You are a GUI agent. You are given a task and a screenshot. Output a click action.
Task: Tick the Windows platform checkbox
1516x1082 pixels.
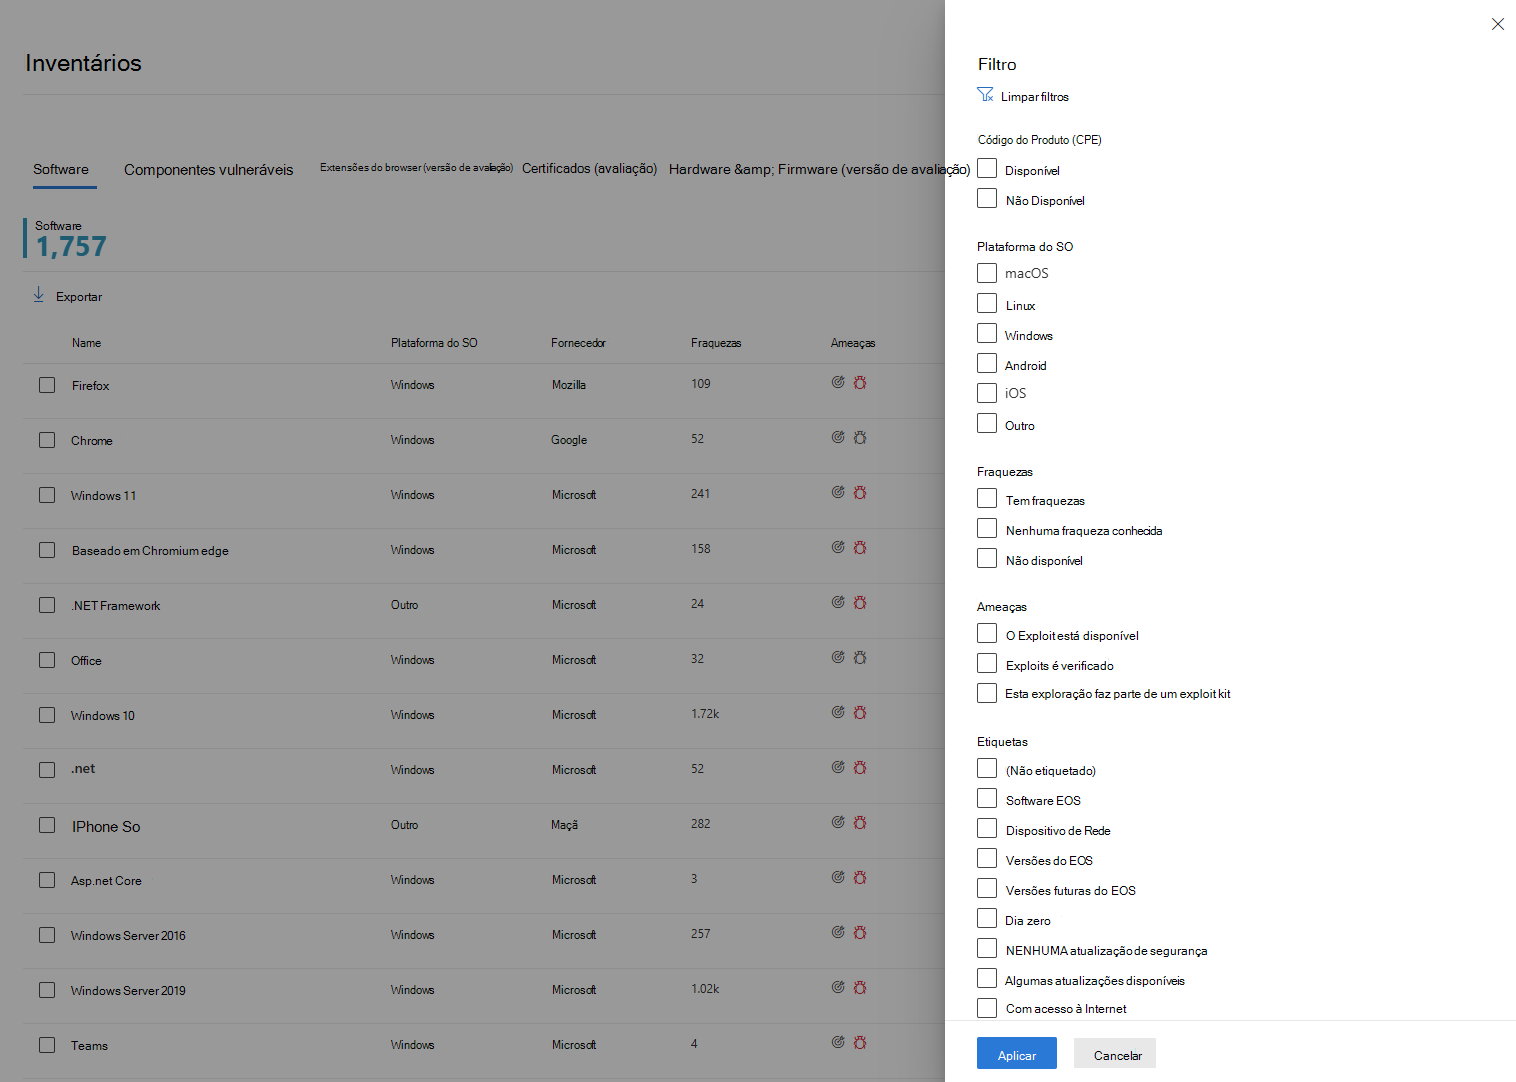[x=987, y=333]
